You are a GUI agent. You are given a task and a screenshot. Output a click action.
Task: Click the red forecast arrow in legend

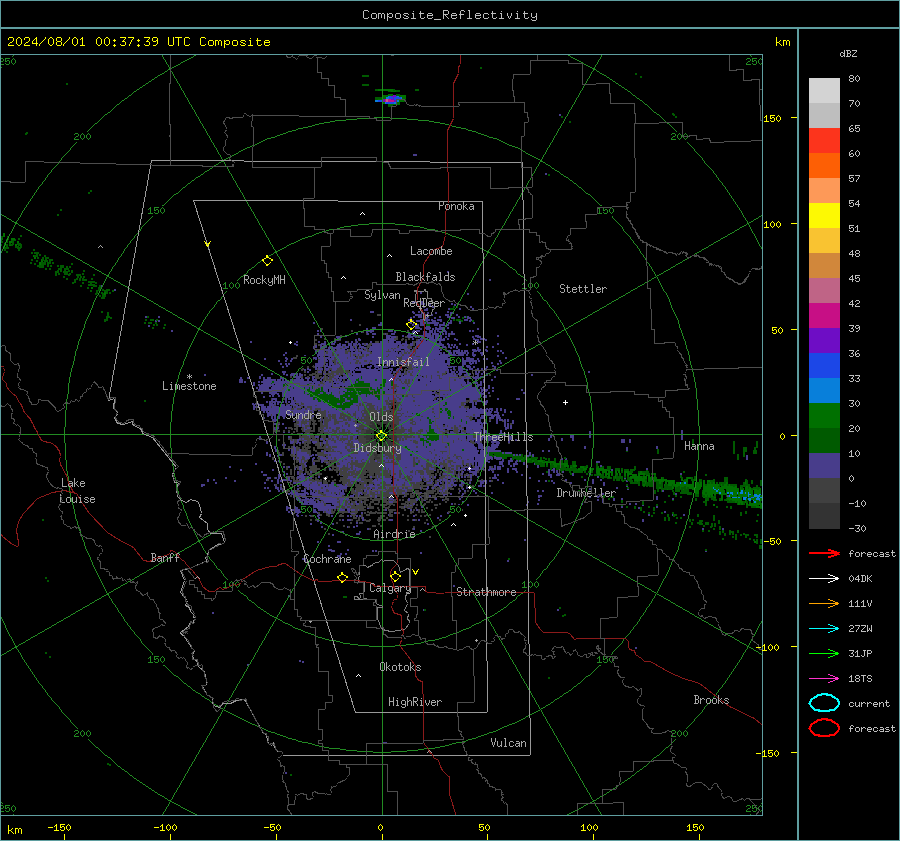[824, 553]
